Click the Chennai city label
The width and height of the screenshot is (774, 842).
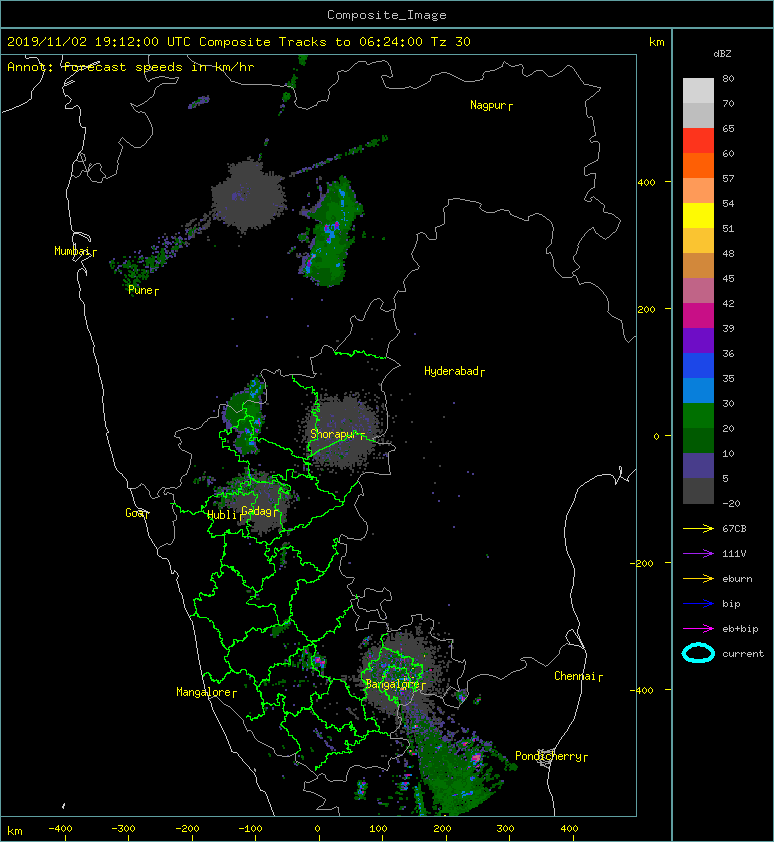[575, 676]
